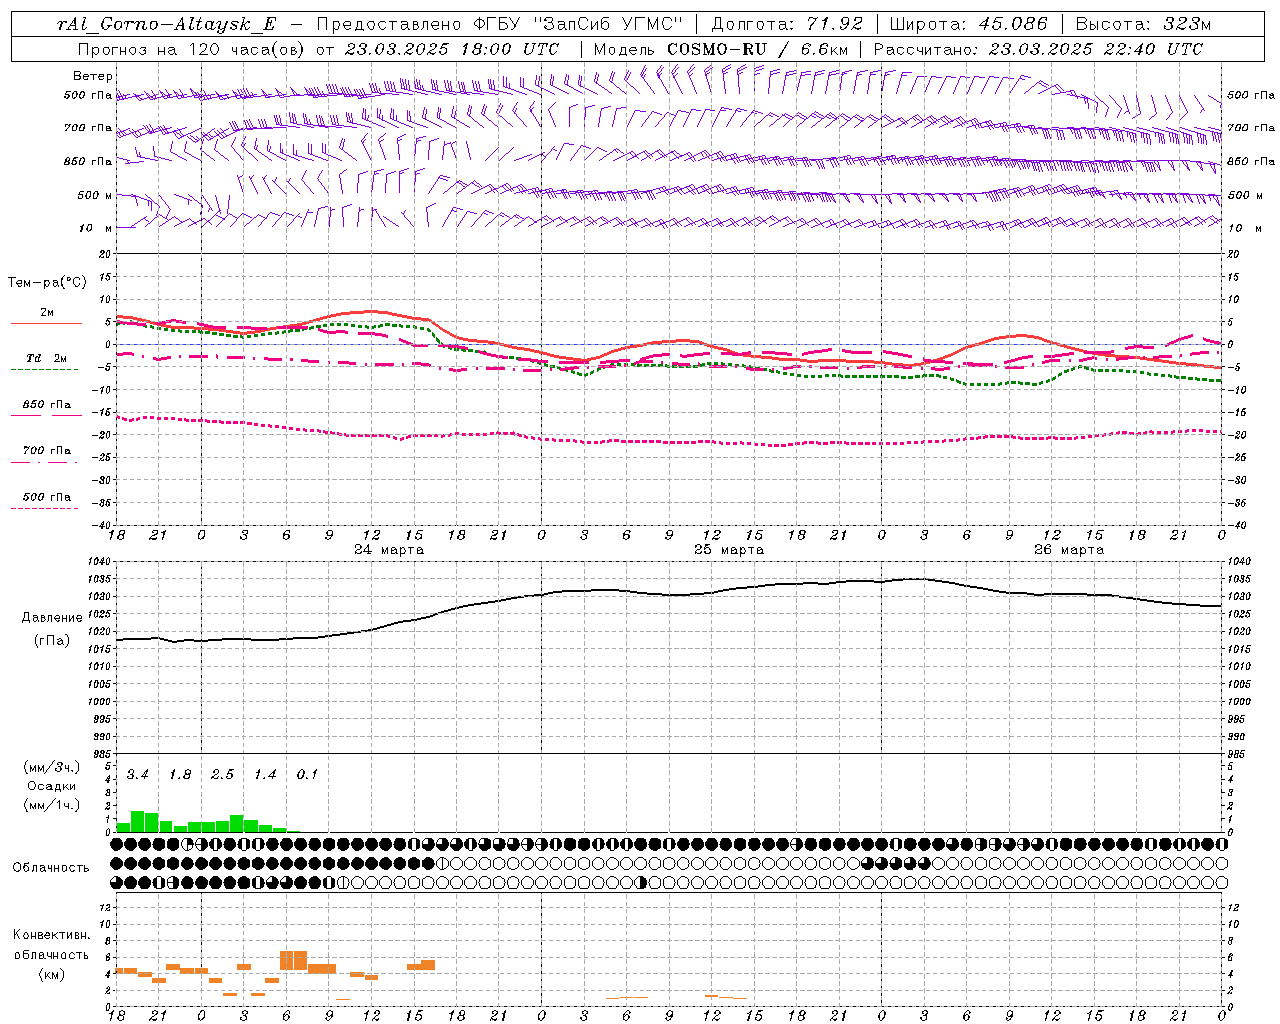This screenshot has height=1024, width=1280.
Task: Click the Давление panel label
Action: pyautogui.click(x=52, y=618)
